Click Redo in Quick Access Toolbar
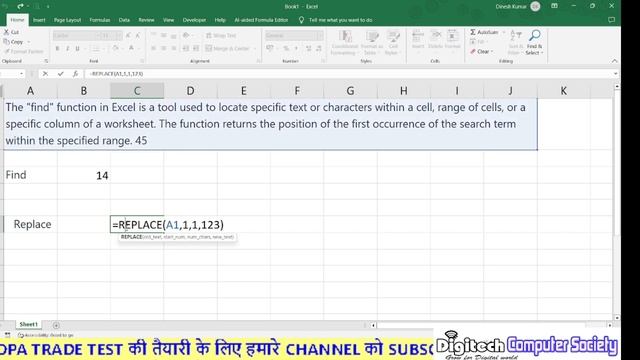 tap(20, 6)
